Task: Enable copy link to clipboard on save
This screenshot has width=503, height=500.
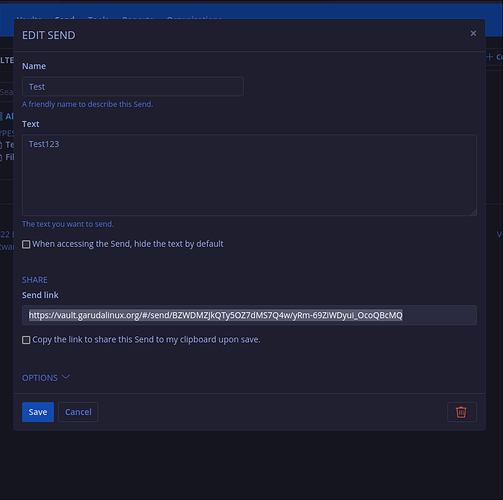Action: coord(26,340)
